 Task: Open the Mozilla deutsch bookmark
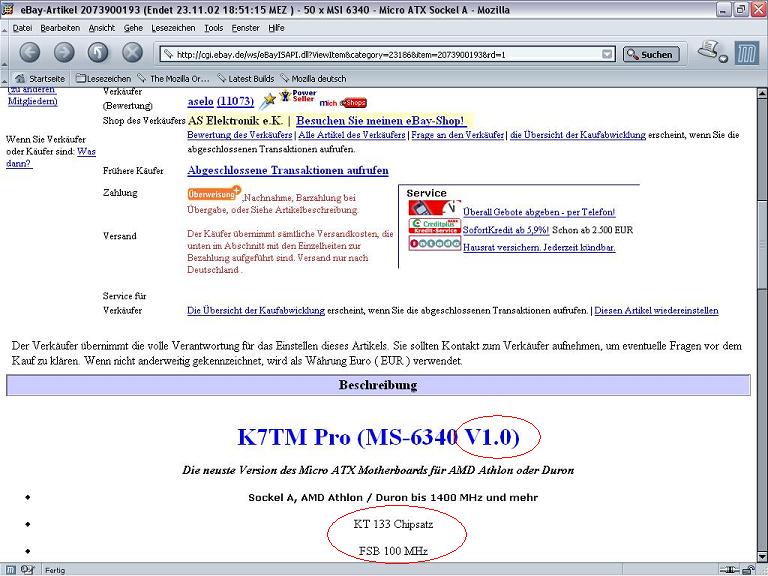coord(313,78)
